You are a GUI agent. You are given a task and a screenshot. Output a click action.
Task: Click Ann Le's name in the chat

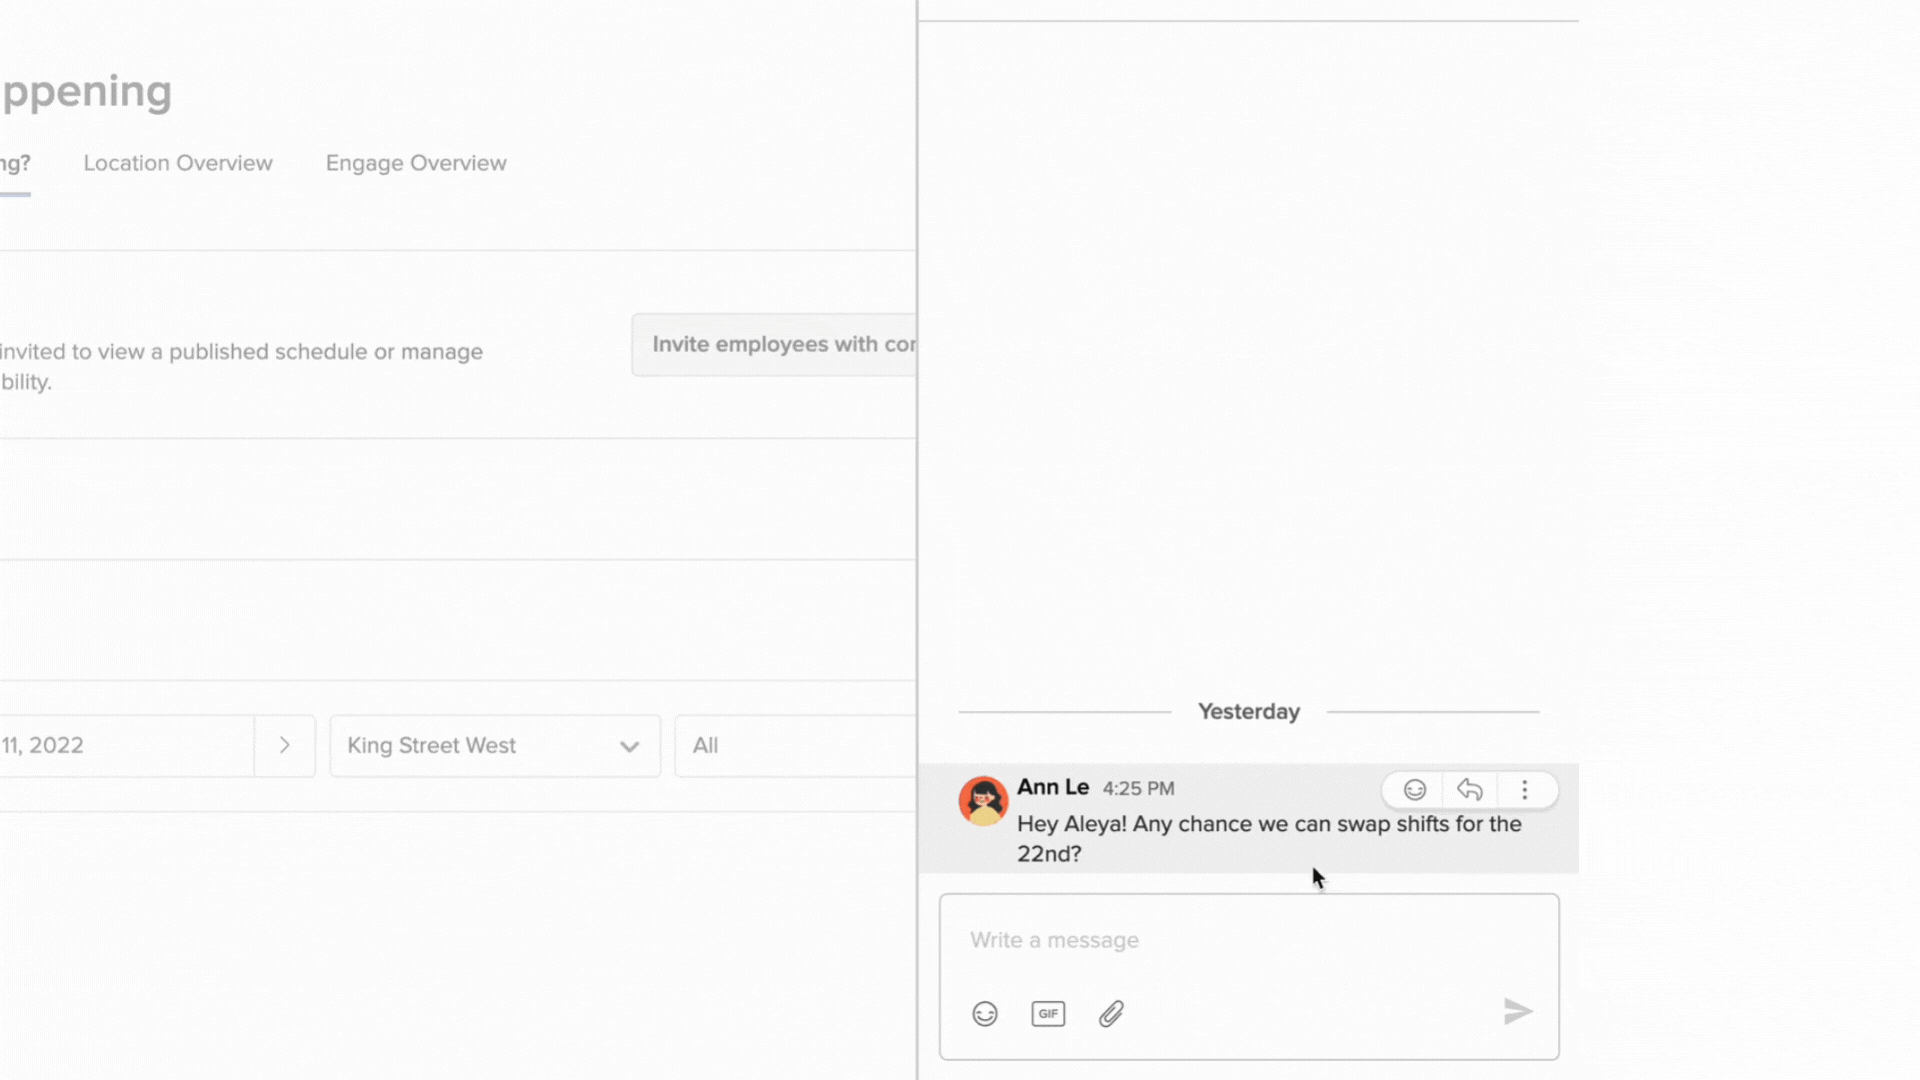1052,788
